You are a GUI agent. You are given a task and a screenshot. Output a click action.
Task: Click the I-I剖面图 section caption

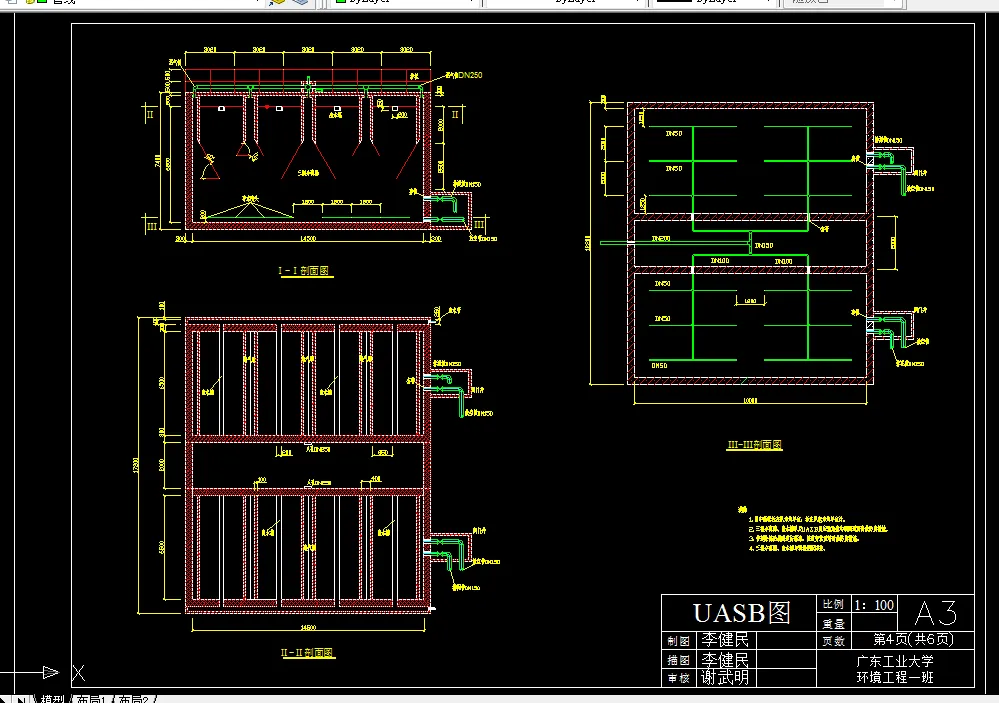[305, 271]
